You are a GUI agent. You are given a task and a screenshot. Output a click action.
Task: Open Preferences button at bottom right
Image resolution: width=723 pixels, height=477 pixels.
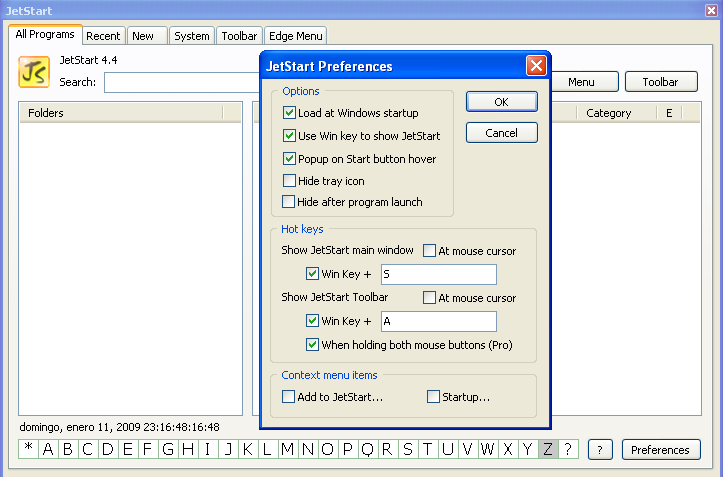[661, 450]
